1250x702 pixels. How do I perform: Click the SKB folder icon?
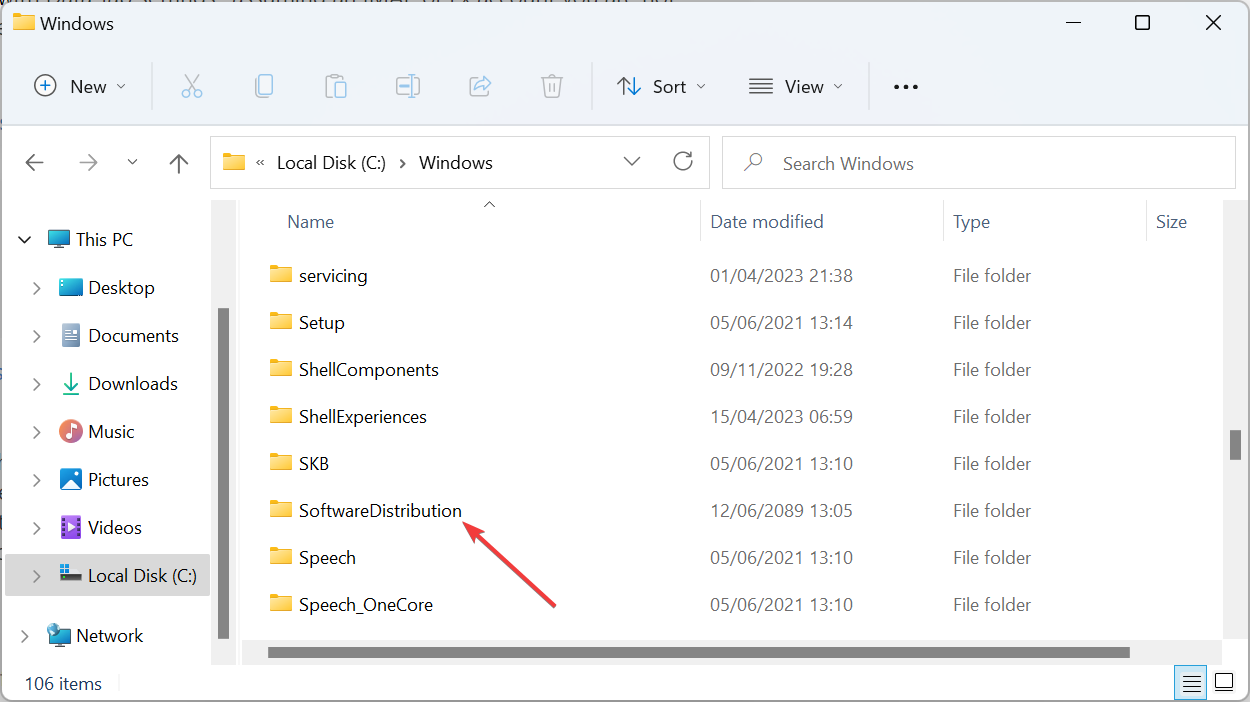280,462
